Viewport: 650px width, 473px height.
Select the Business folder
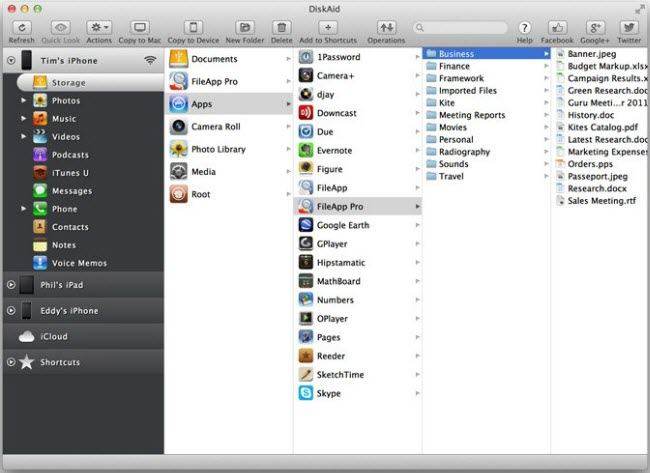pyautogui.click(x=487, y=53)
